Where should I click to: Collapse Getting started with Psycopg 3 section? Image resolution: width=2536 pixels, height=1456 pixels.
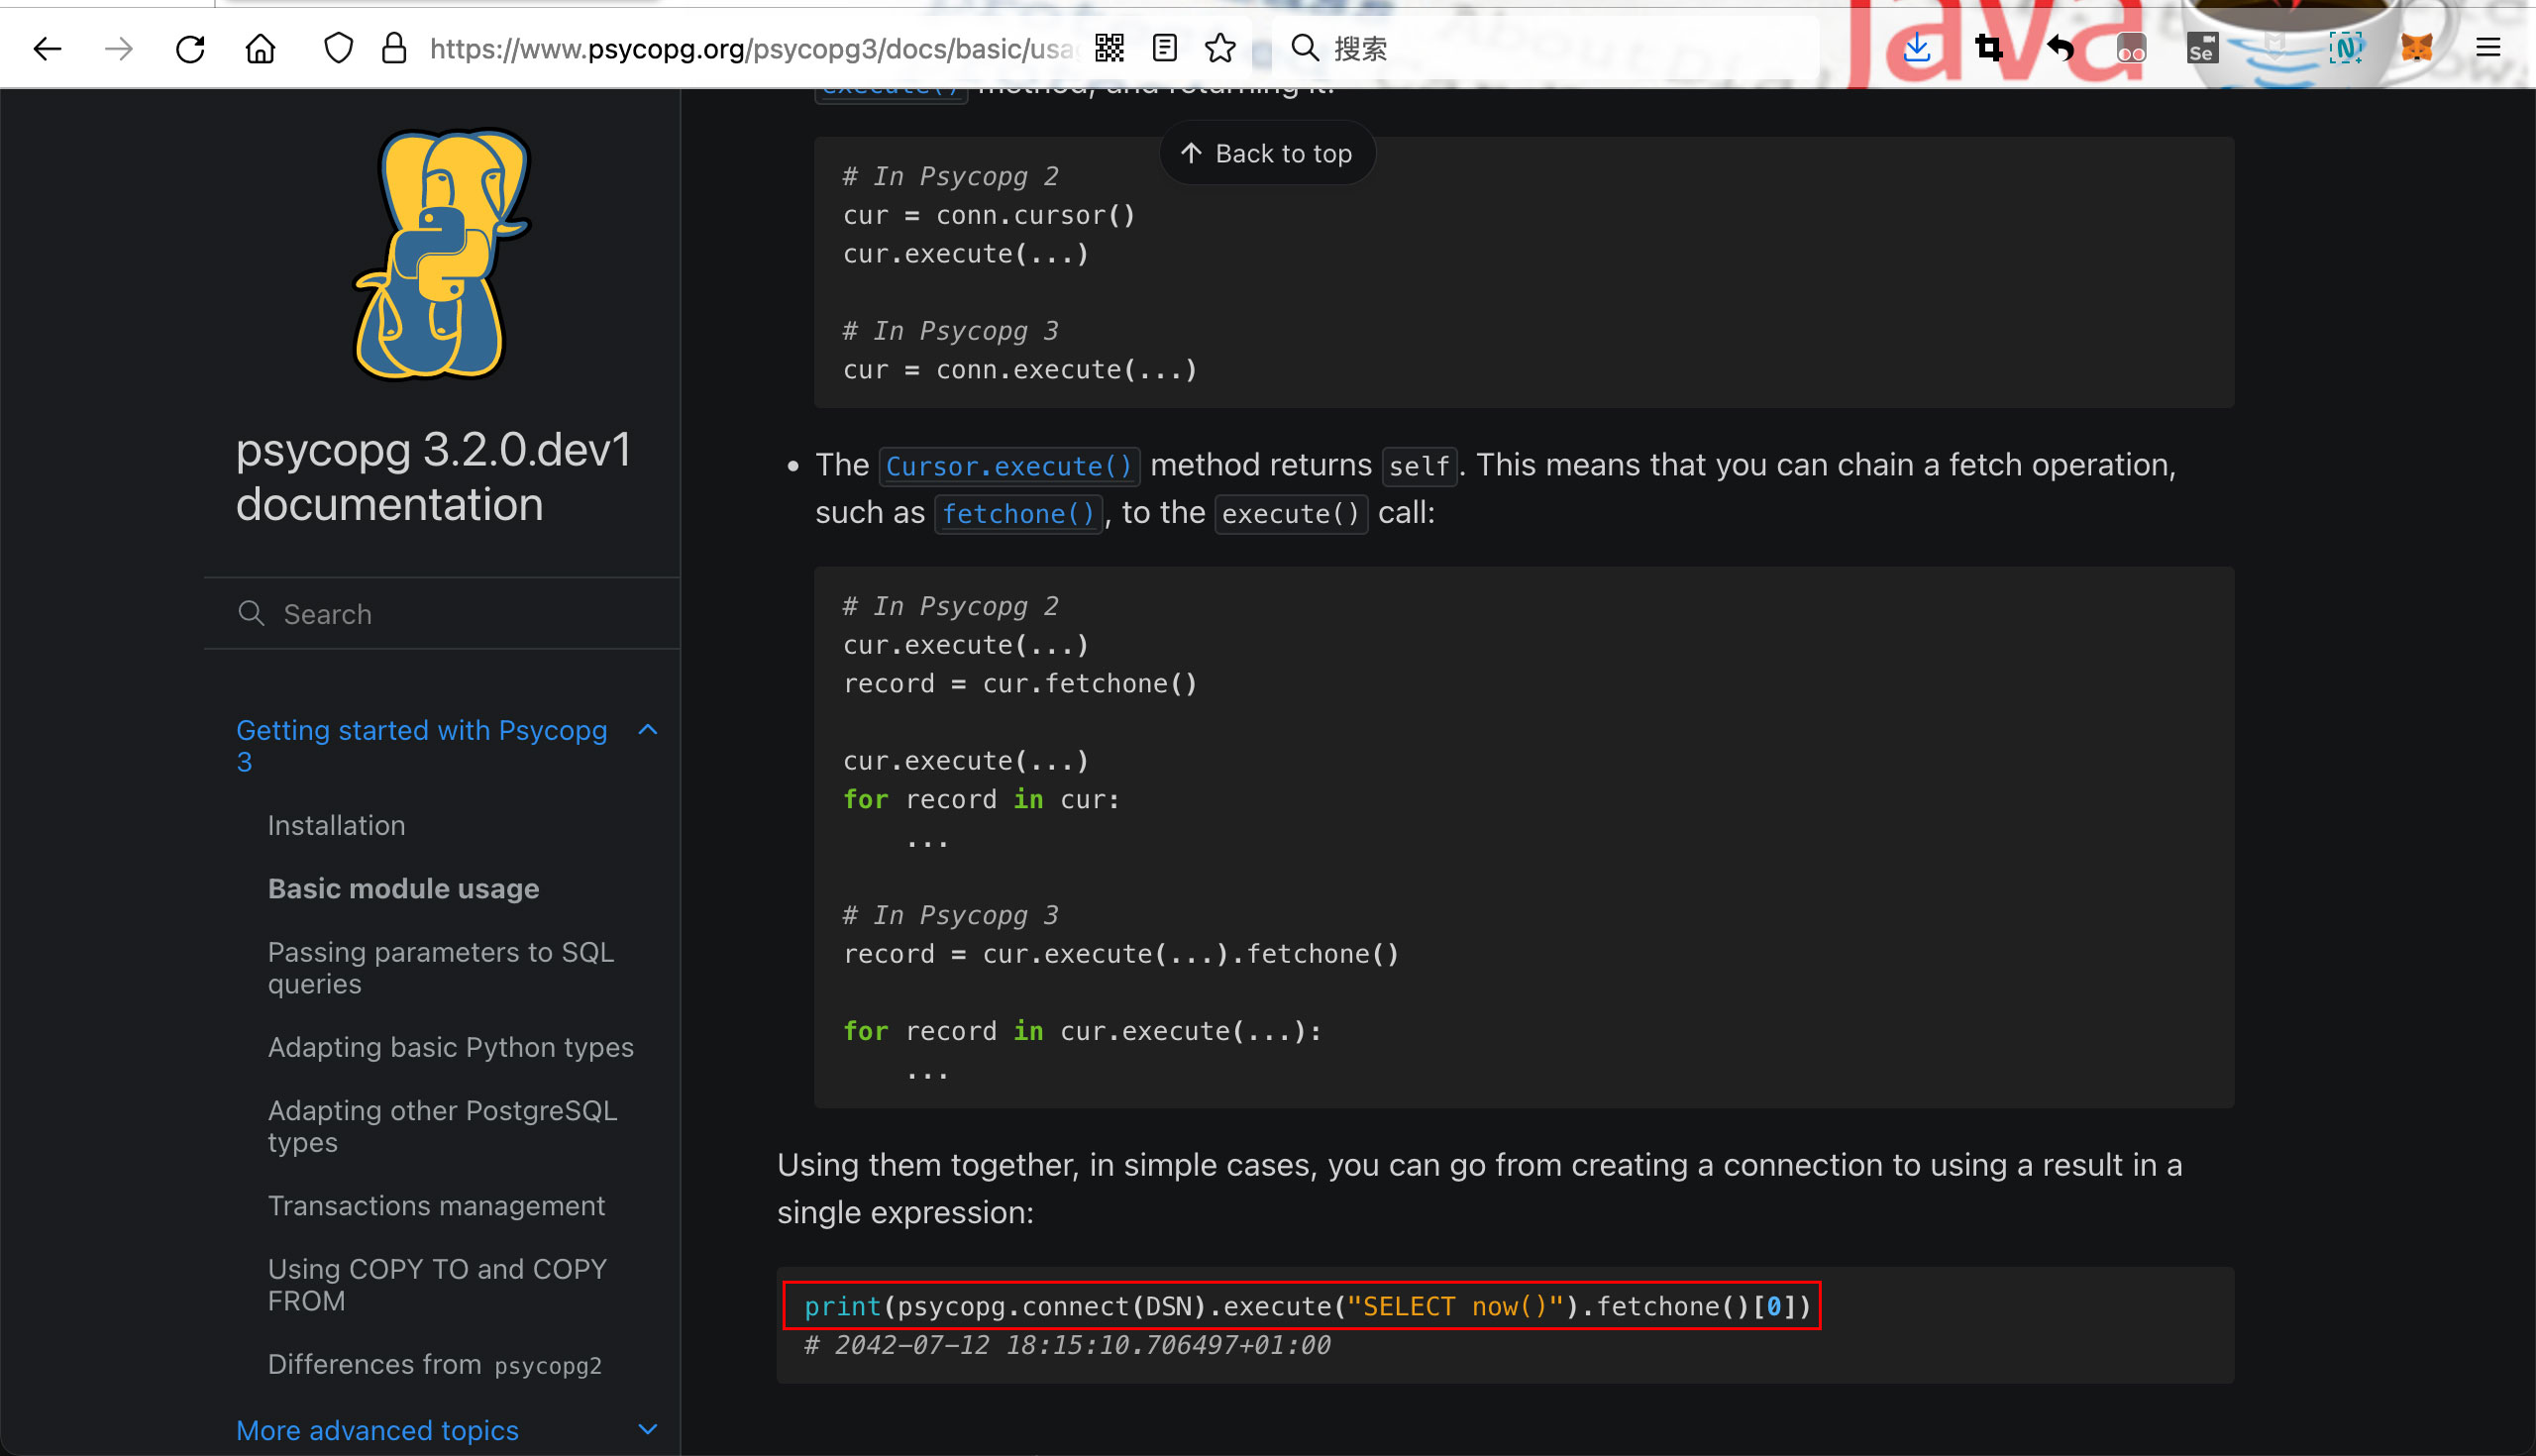pyautogui.click(x=648, y=730)
